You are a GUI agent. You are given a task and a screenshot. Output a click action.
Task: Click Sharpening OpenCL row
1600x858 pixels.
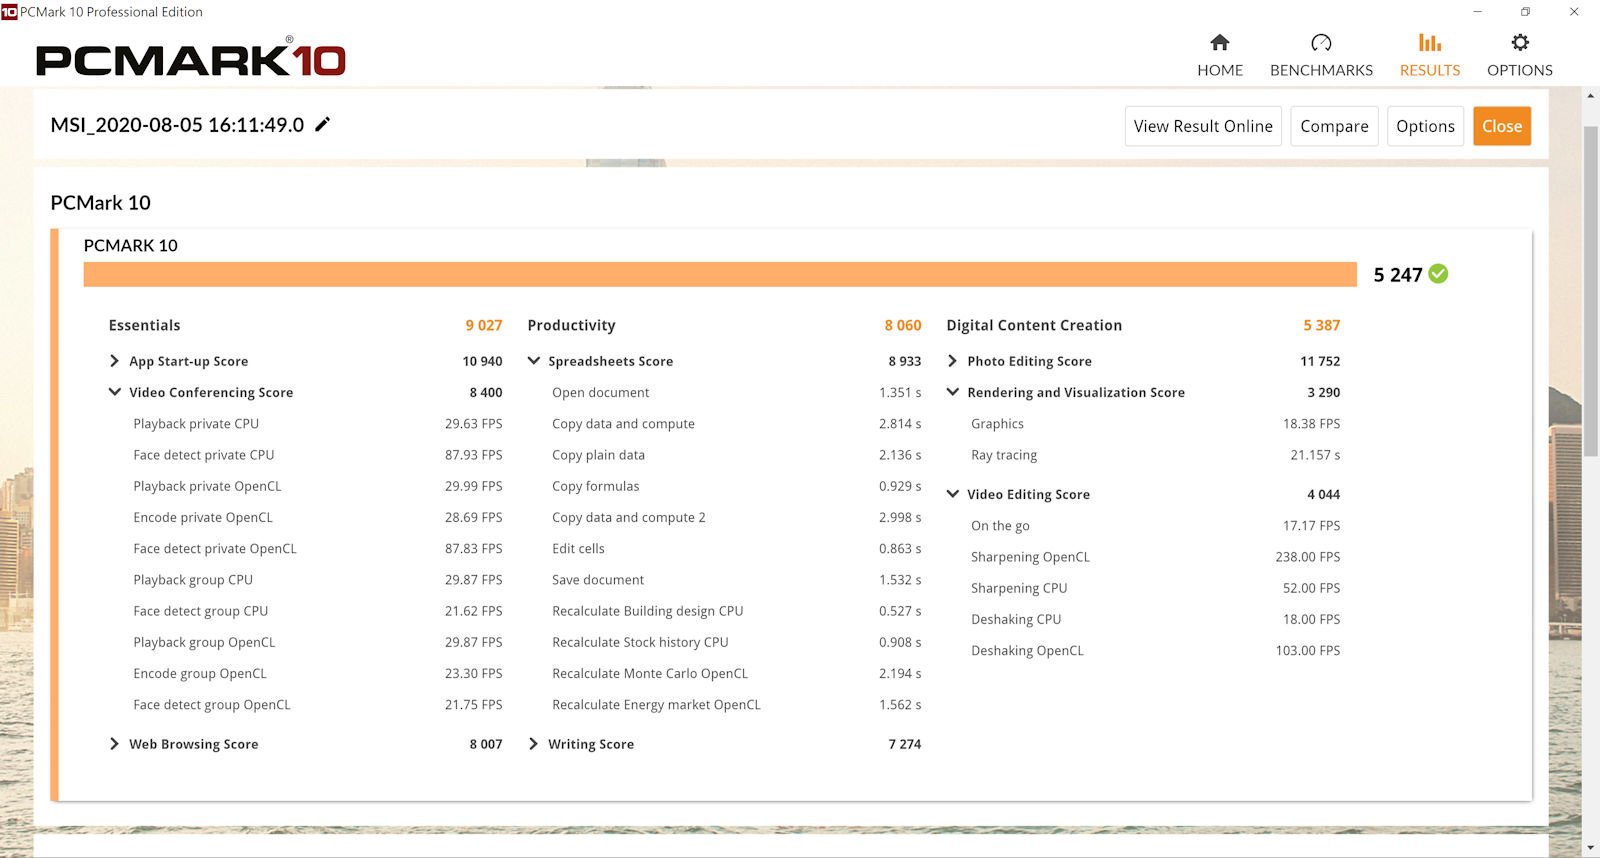1156,557
